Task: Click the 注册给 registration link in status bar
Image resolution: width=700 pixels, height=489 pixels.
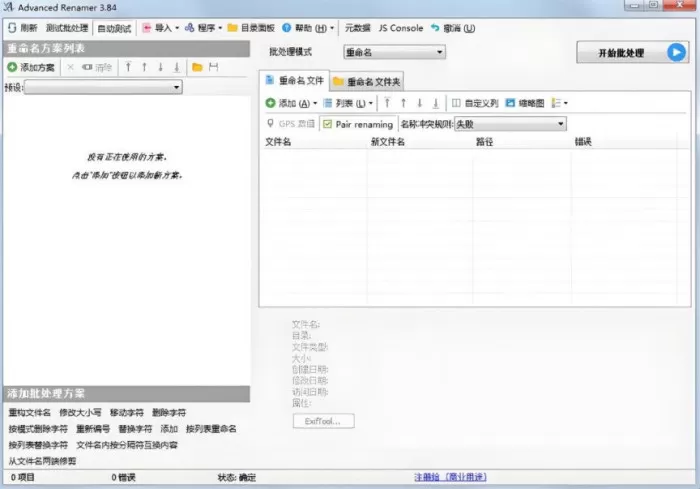Action: 450,477
